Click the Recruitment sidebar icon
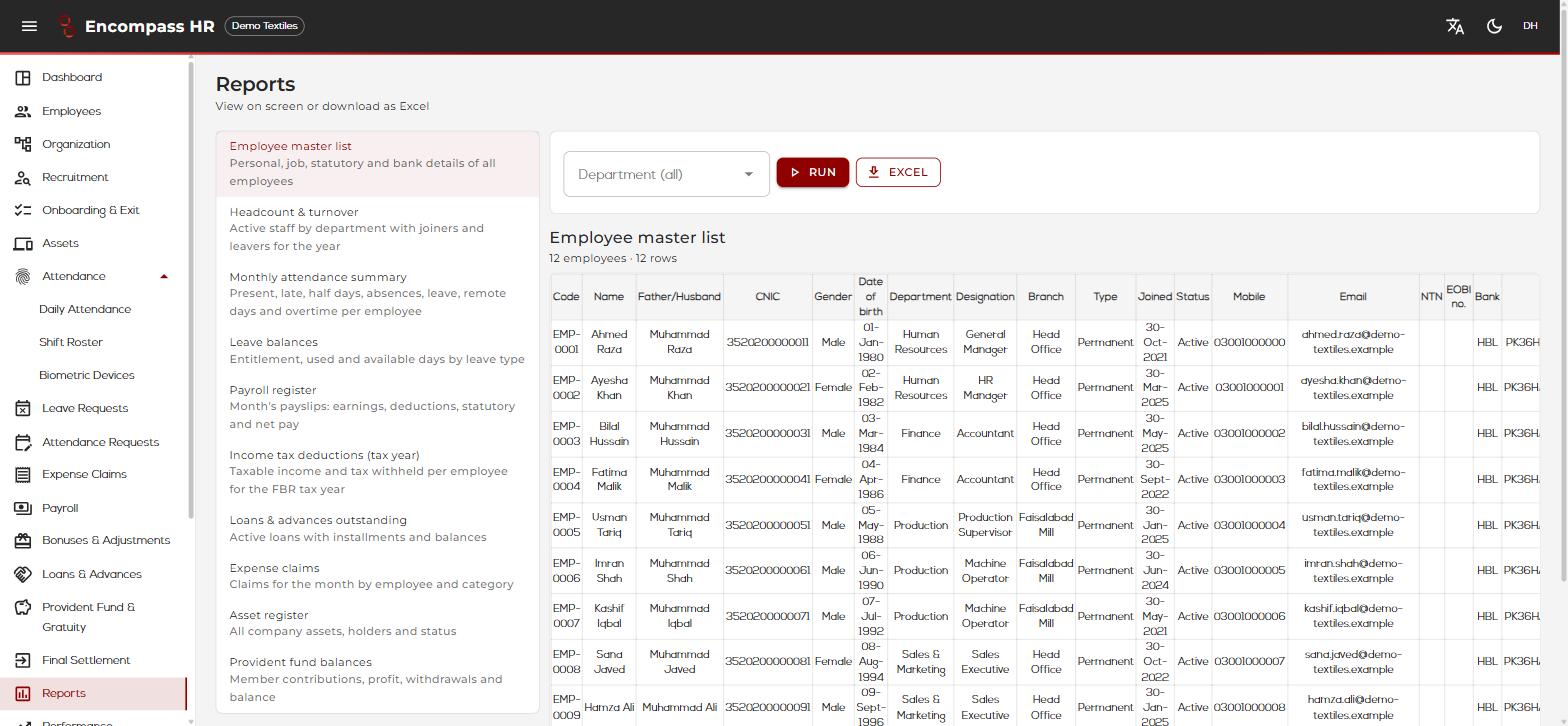 click(23, 177)
